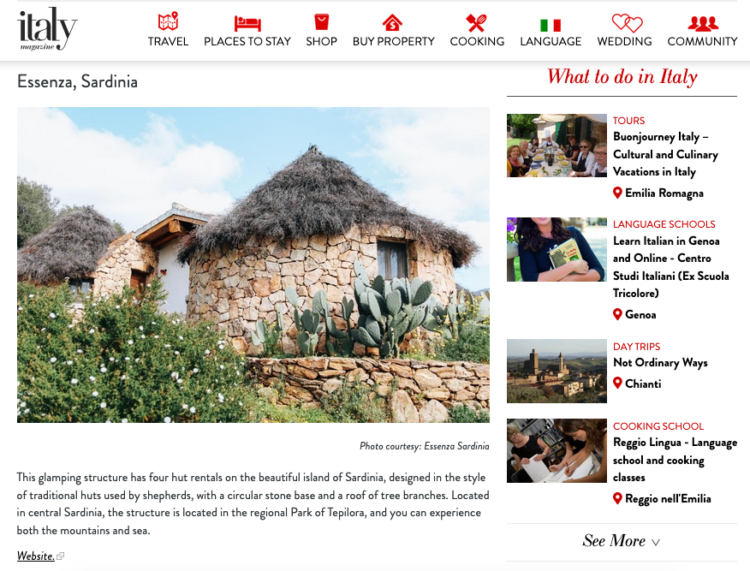Click the COOKING SCHOOL category label
This screenshot has height=571, width=750.
[x=658, y=426]
